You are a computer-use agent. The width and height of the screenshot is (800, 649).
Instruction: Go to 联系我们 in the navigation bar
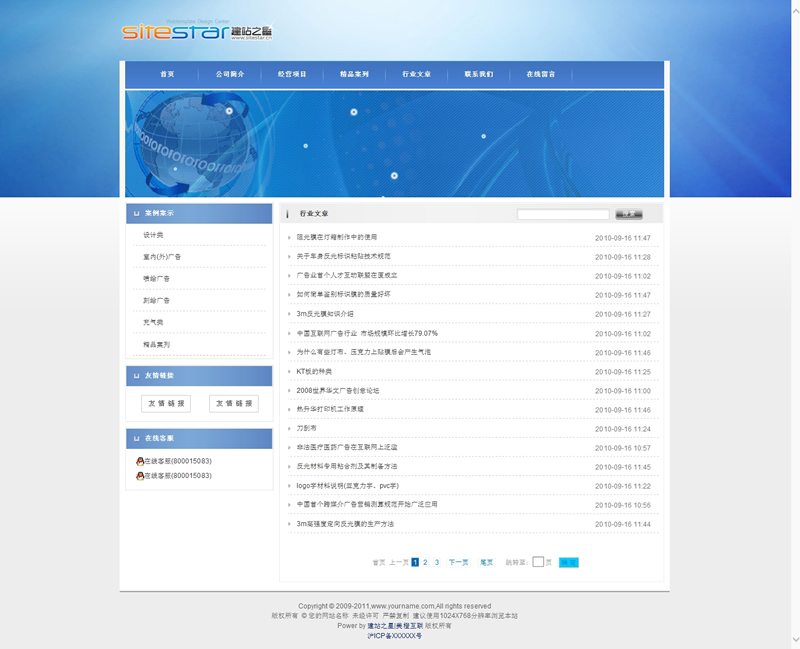478,75
